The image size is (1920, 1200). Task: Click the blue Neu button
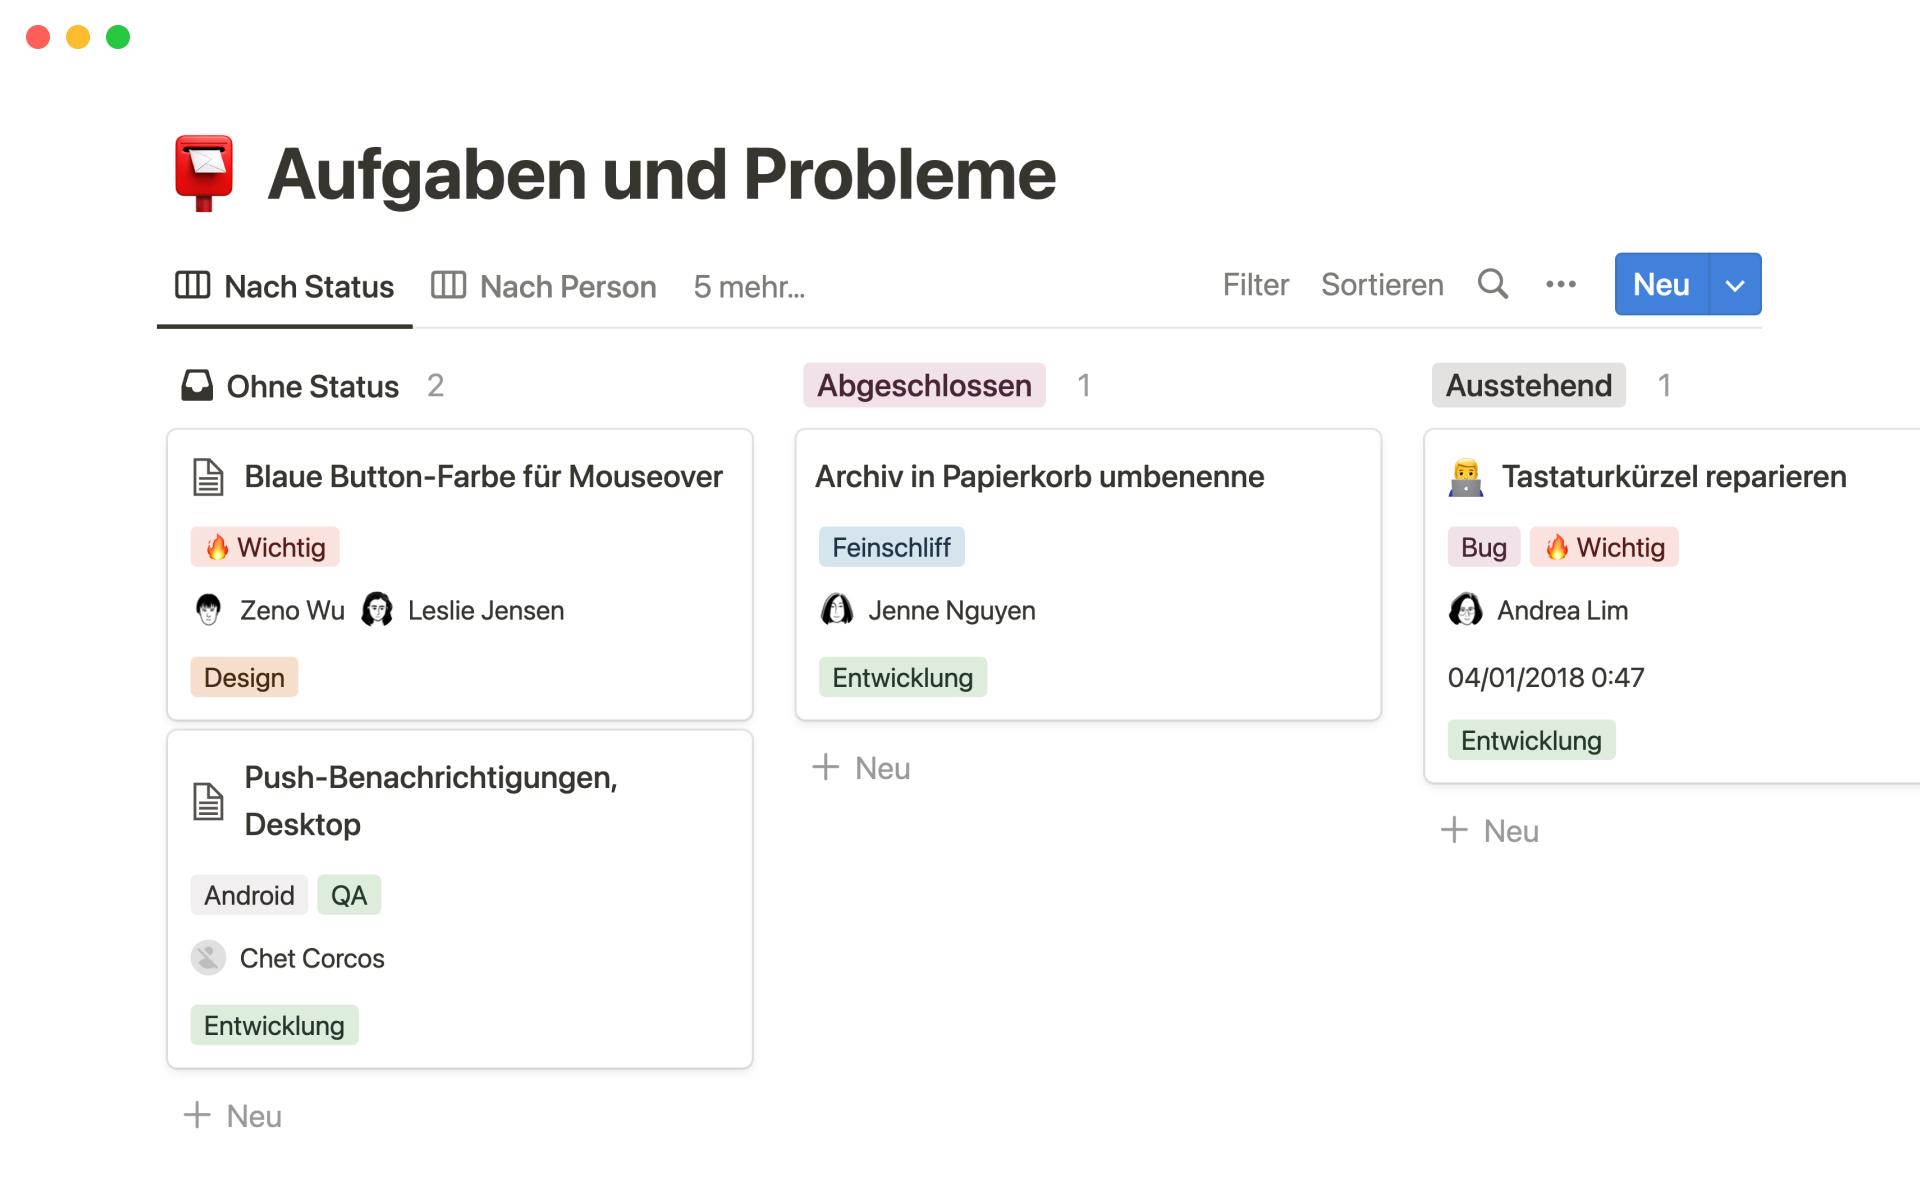tap(1660, 284)
